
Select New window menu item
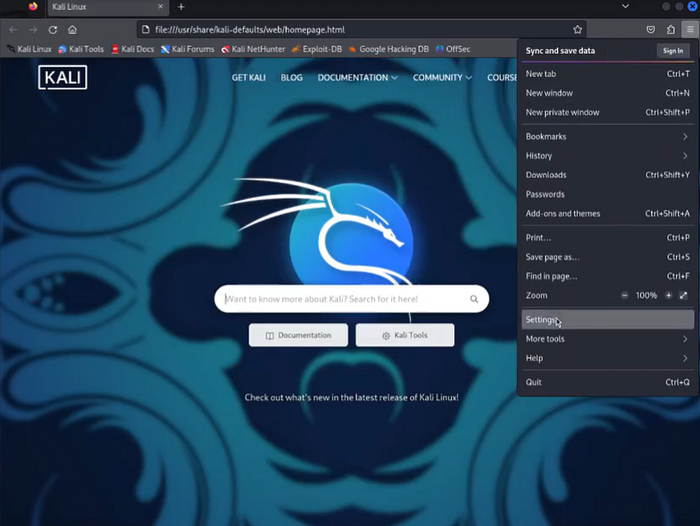[x=608, y=93]
